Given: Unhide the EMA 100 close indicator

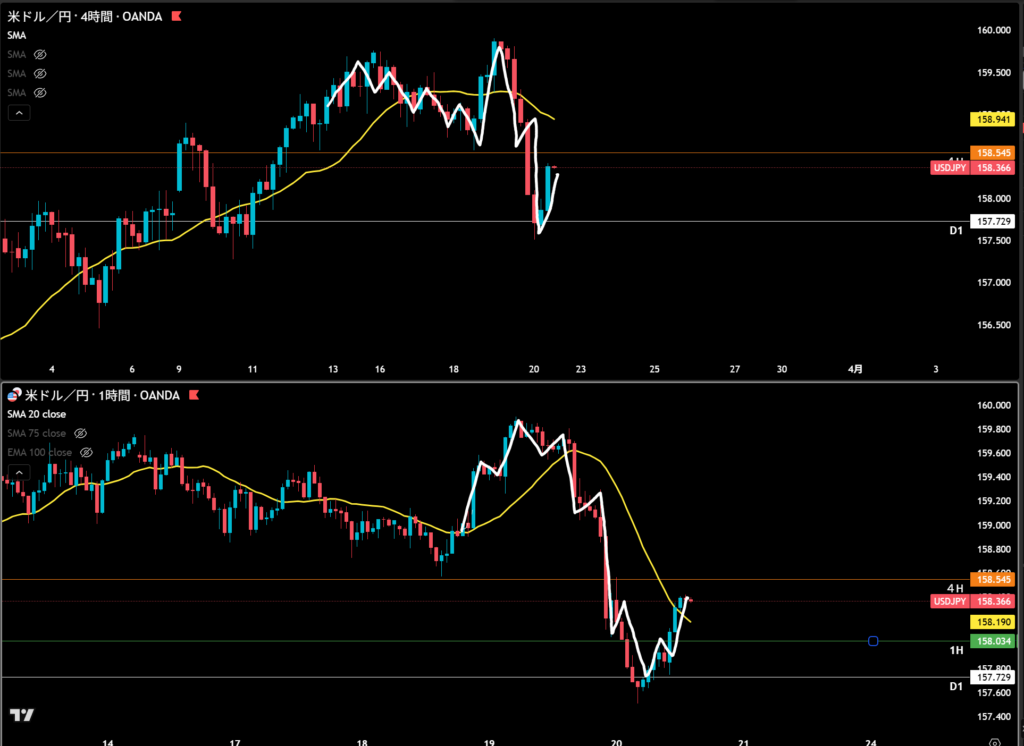Looking at the screenshot, I should point(86,452).
